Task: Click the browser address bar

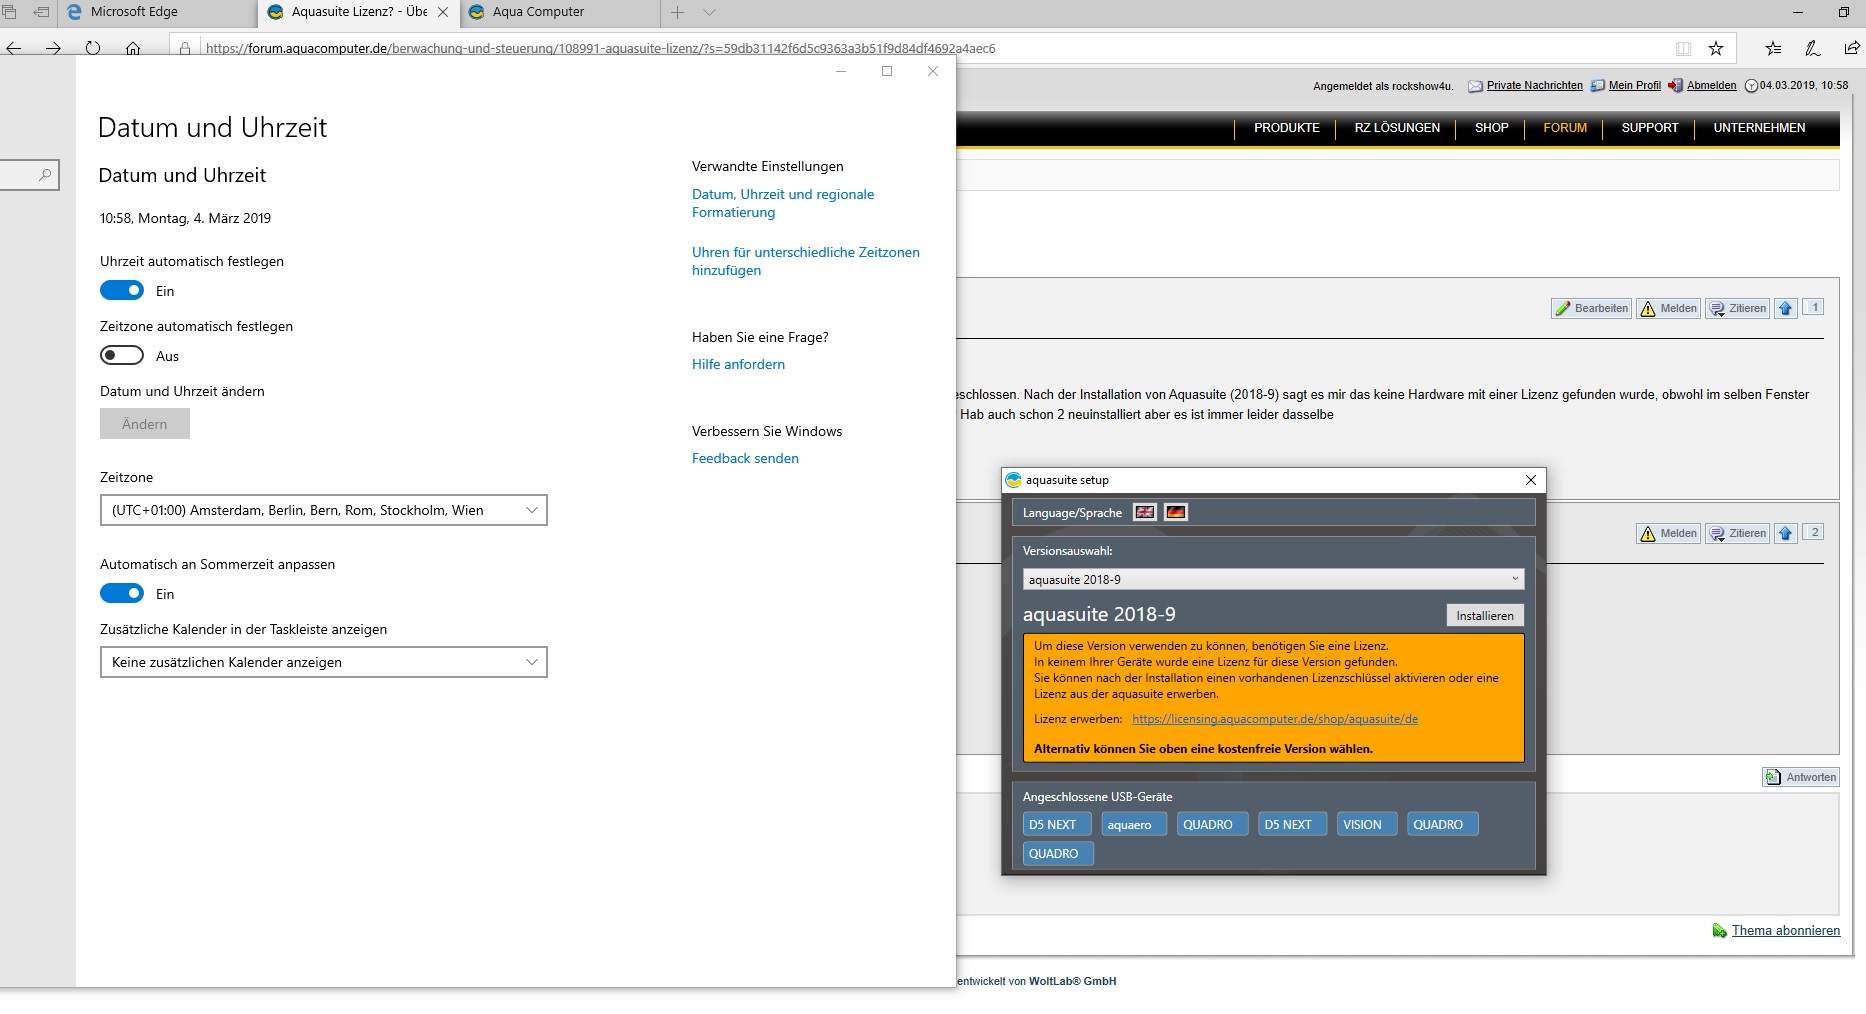Action: (x=900, y=48)
